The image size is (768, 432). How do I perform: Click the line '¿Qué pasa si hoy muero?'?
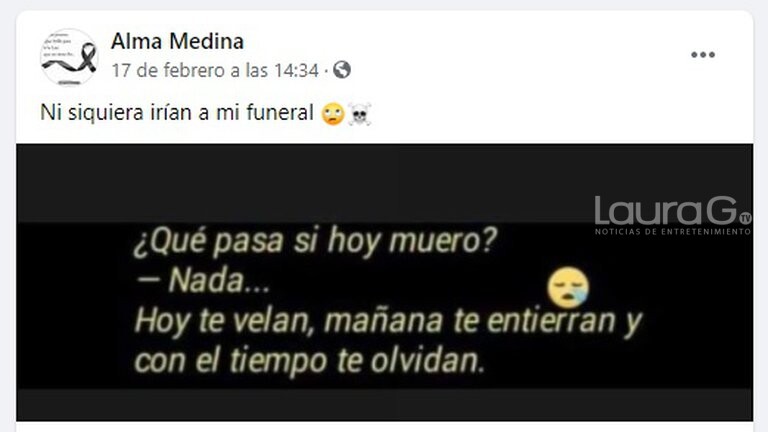(x=315, y=241)
